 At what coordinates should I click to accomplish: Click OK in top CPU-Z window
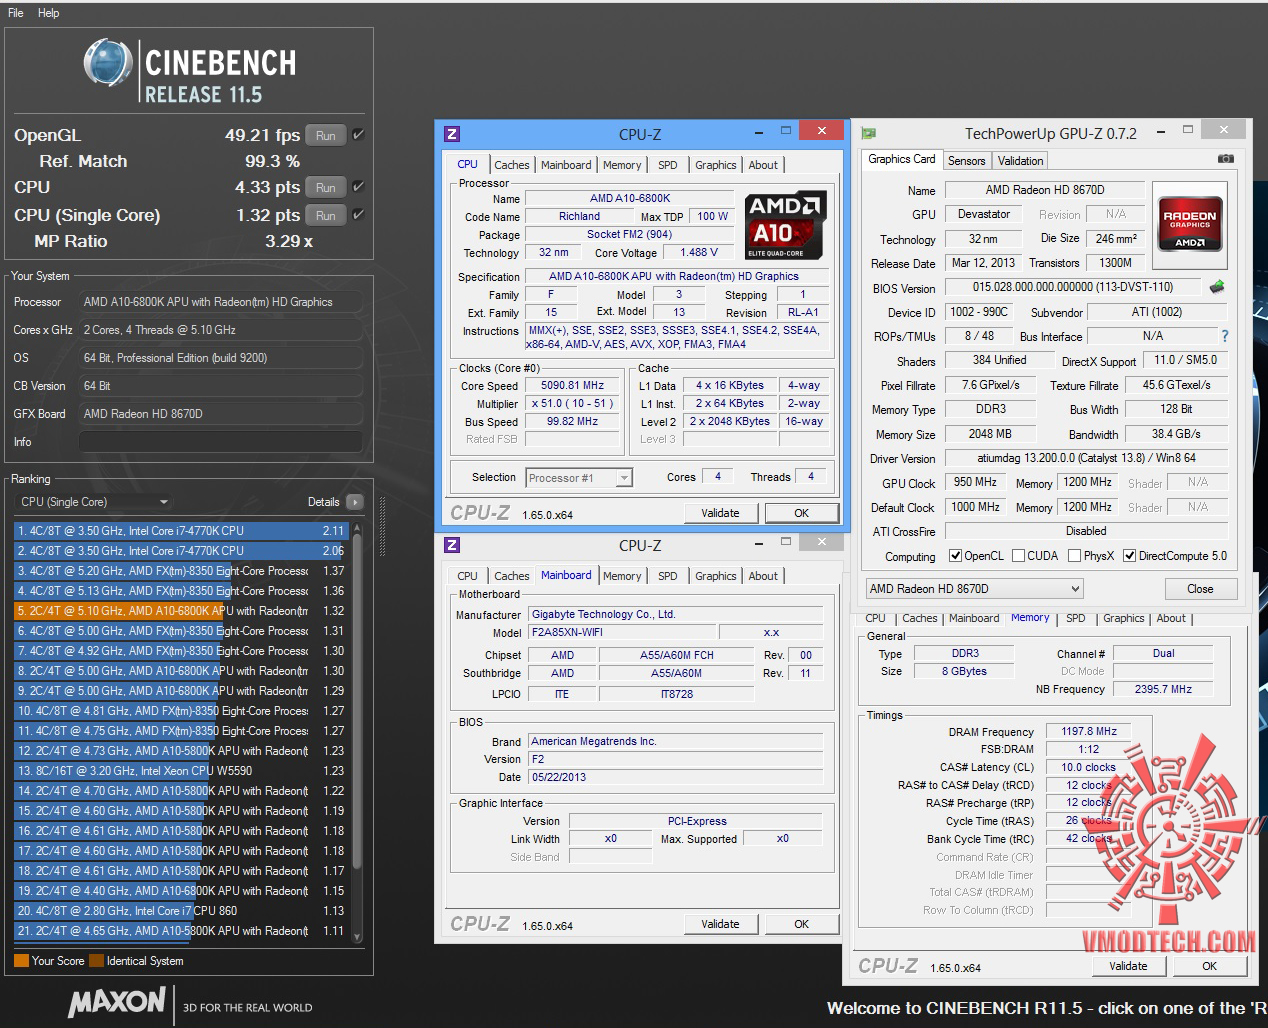point(801,513)
